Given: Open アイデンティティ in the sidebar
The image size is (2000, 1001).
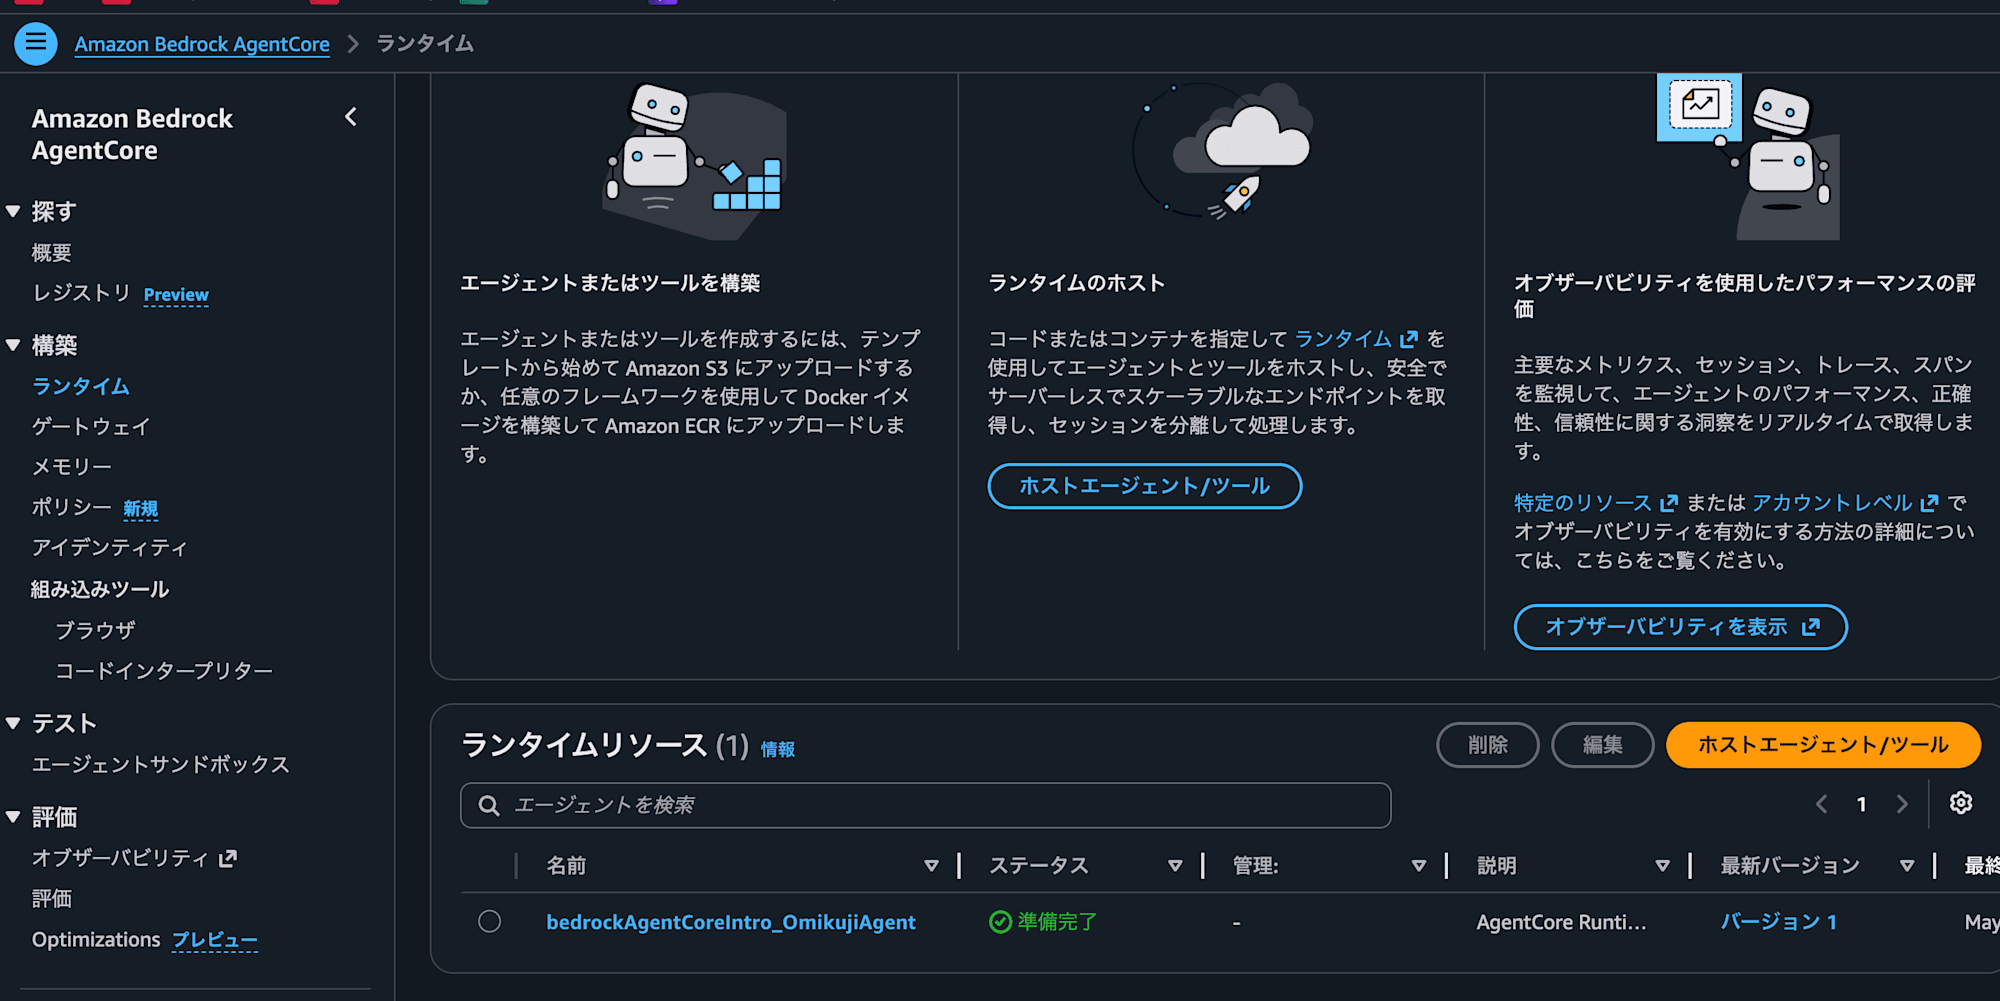Looking at the screenshot, I should [110, 548].
